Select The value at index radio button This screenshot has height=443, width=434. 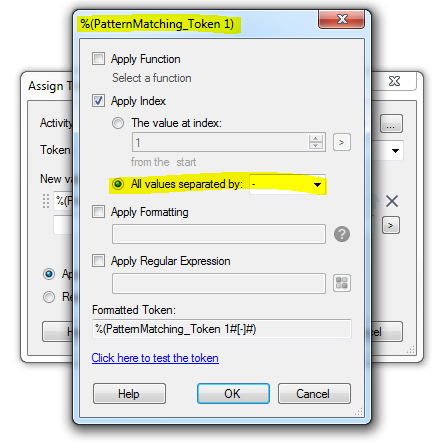118,123
